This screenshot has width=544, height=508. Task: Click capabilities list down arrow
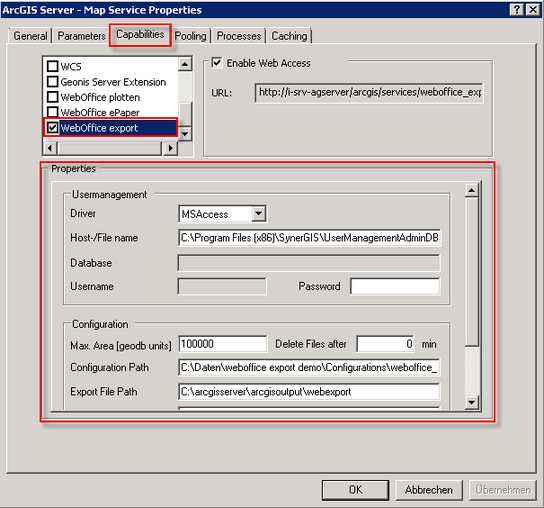pyautogui.click(x=185, y=134)
